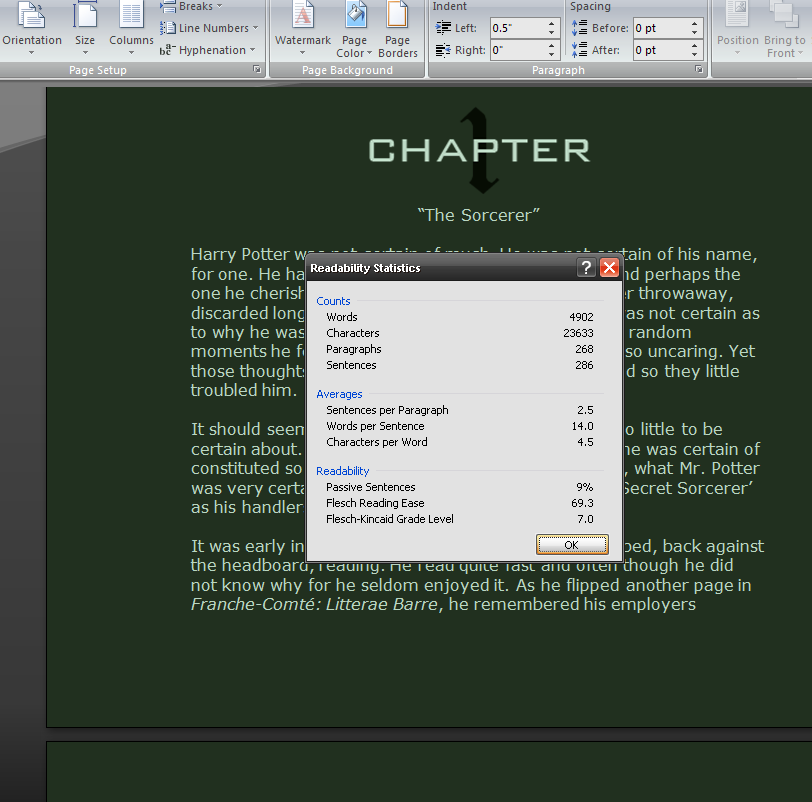Click Sentences per Paragraph row
Viewport: 812px width, 802px height.
459,410
